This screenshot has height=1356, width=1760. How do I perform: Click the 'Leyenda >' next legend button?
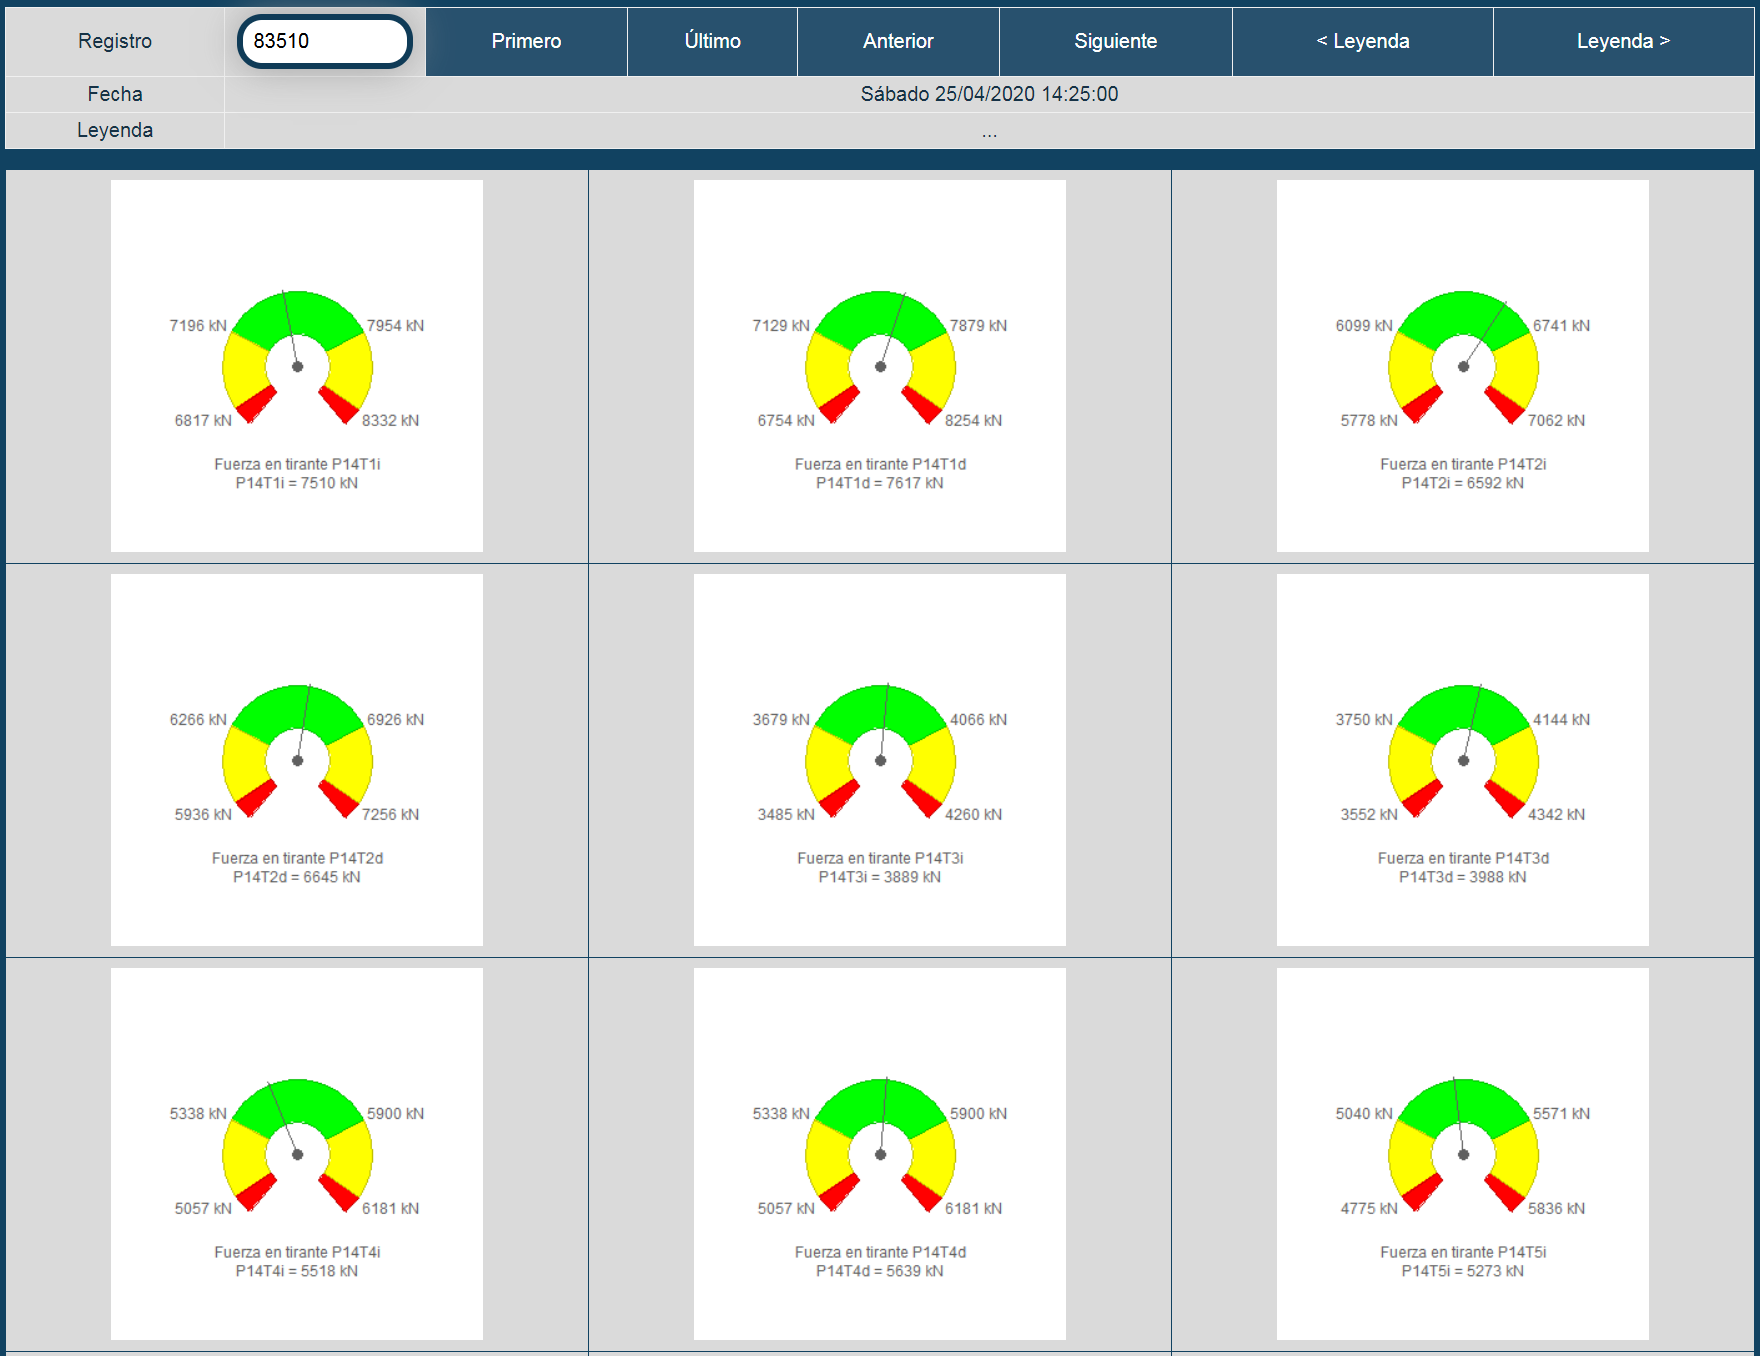[x=1622, y=41]
